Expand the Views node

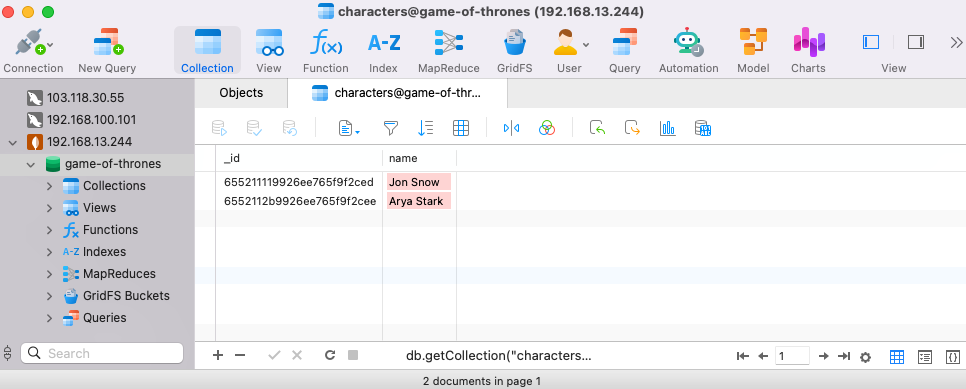49,208
